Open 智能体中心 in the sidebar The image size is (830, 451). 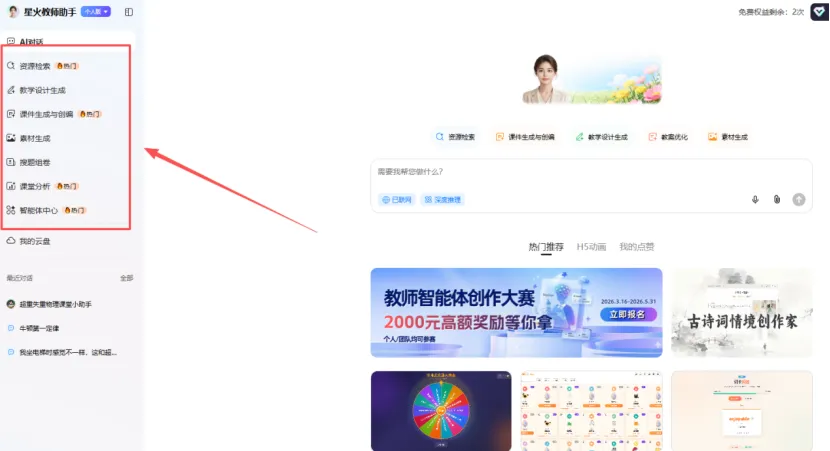(46, 211)
